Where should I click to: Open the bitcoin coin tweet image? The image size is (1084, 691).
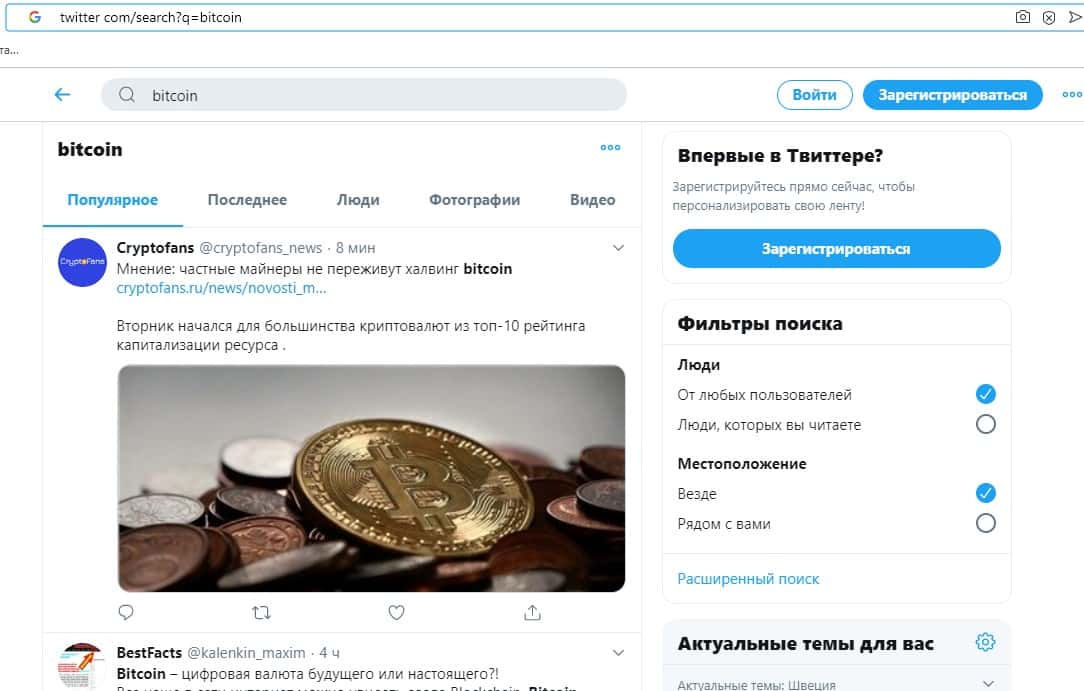pos(371,478)
